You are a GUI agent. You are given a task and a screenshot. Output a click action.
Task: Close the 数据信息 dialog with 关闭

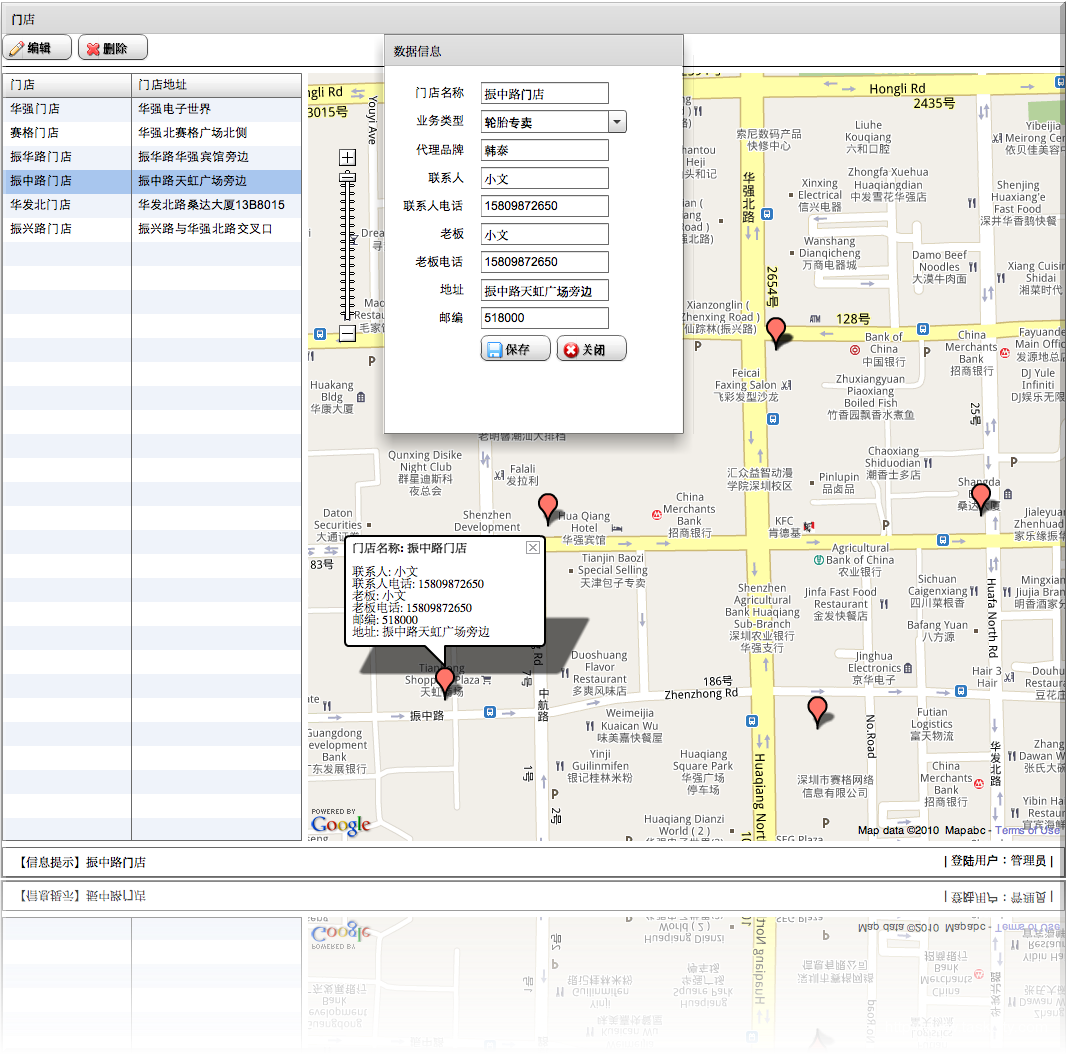coord(591,349)
